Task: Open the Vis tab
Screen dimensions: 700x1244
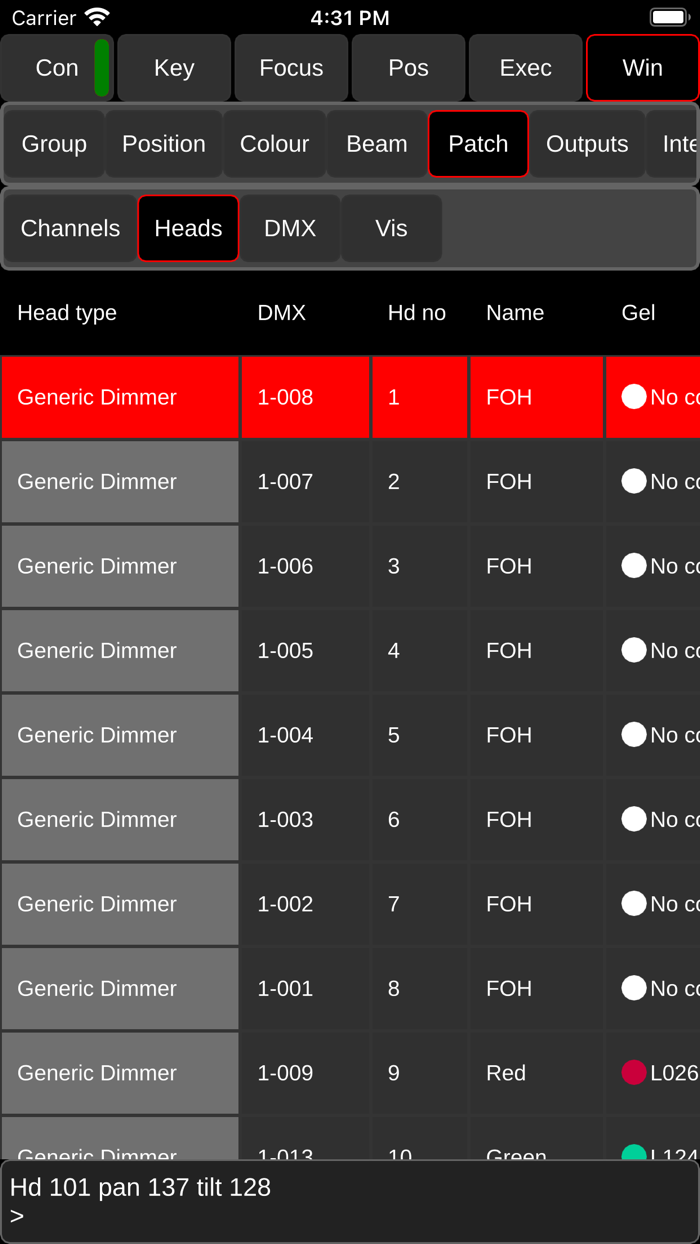Action: tap(391, 228)
